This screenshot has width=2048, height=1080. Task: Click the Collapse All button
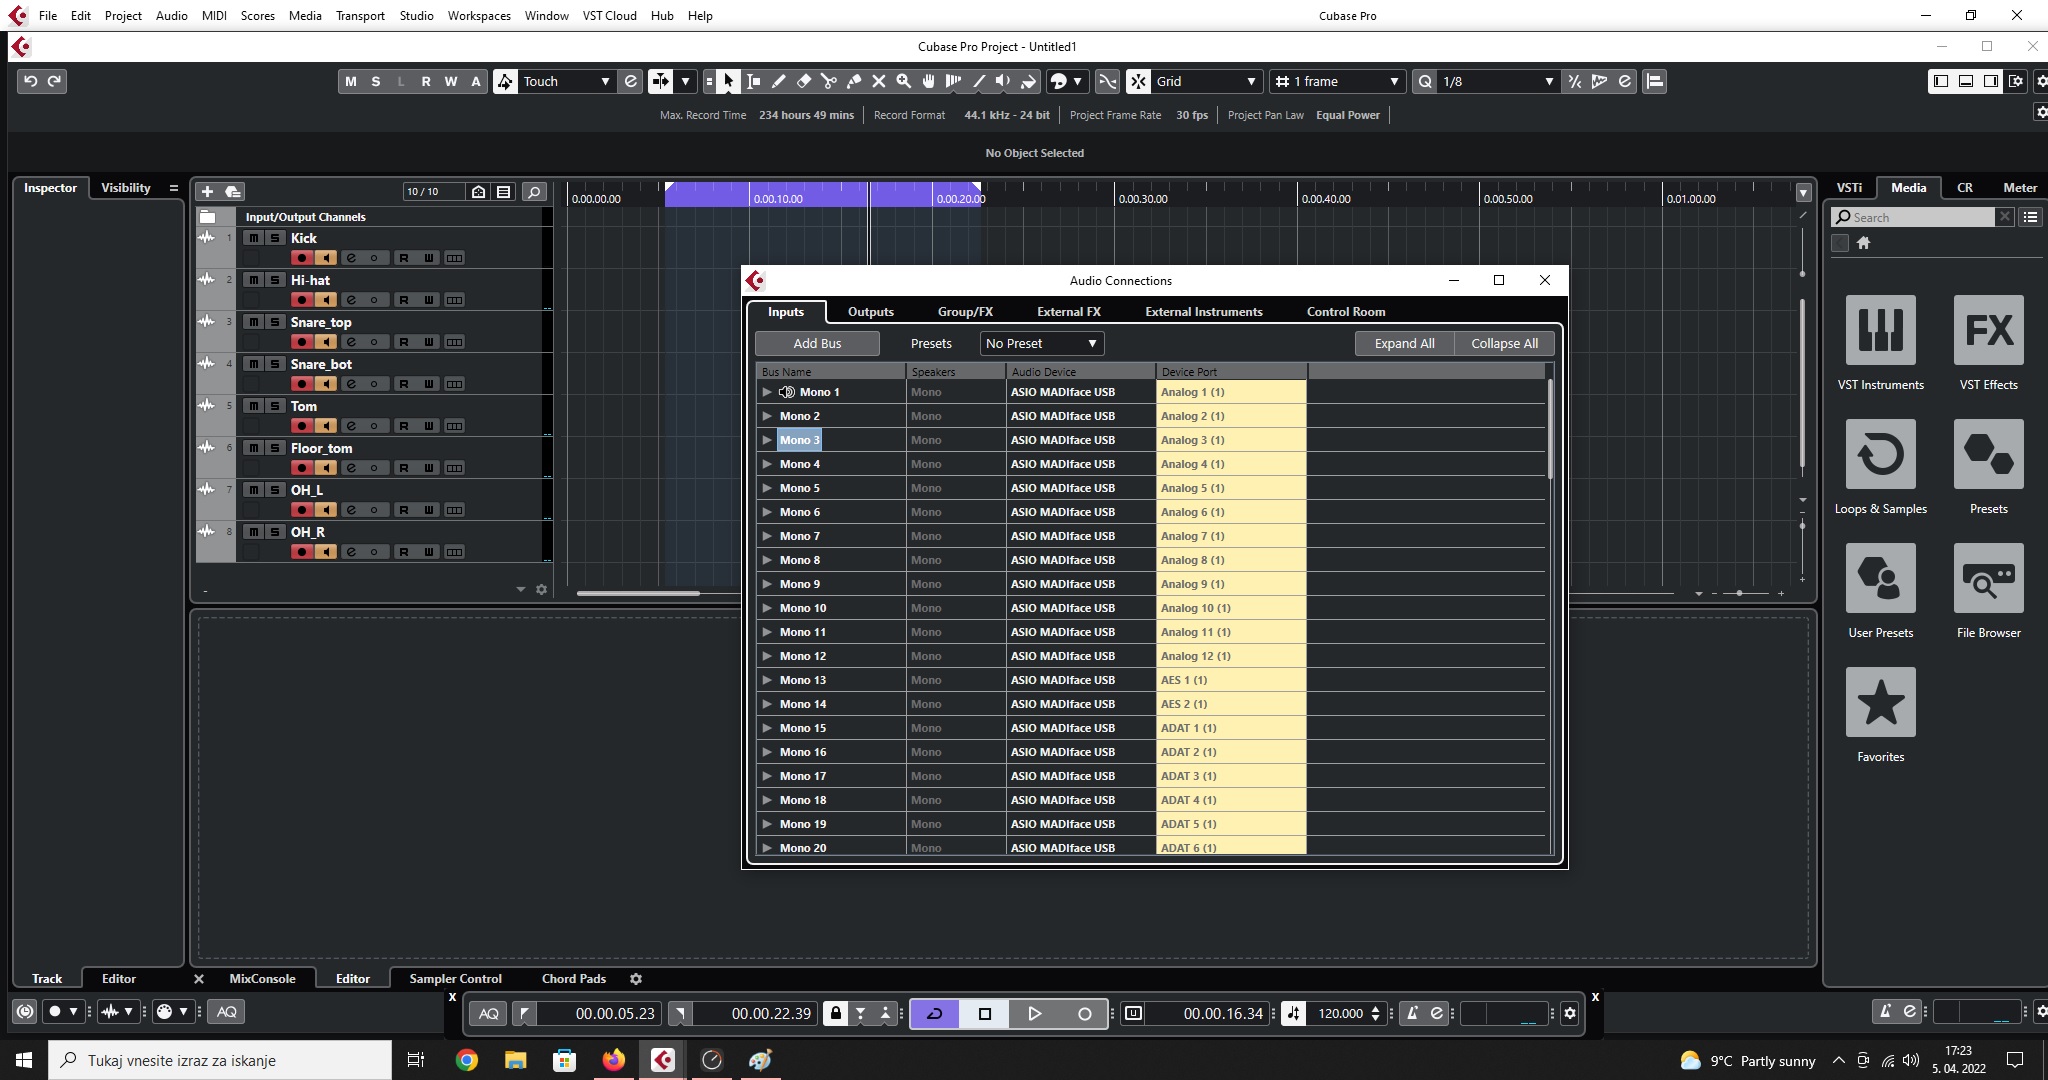[x=1504, y=343]
